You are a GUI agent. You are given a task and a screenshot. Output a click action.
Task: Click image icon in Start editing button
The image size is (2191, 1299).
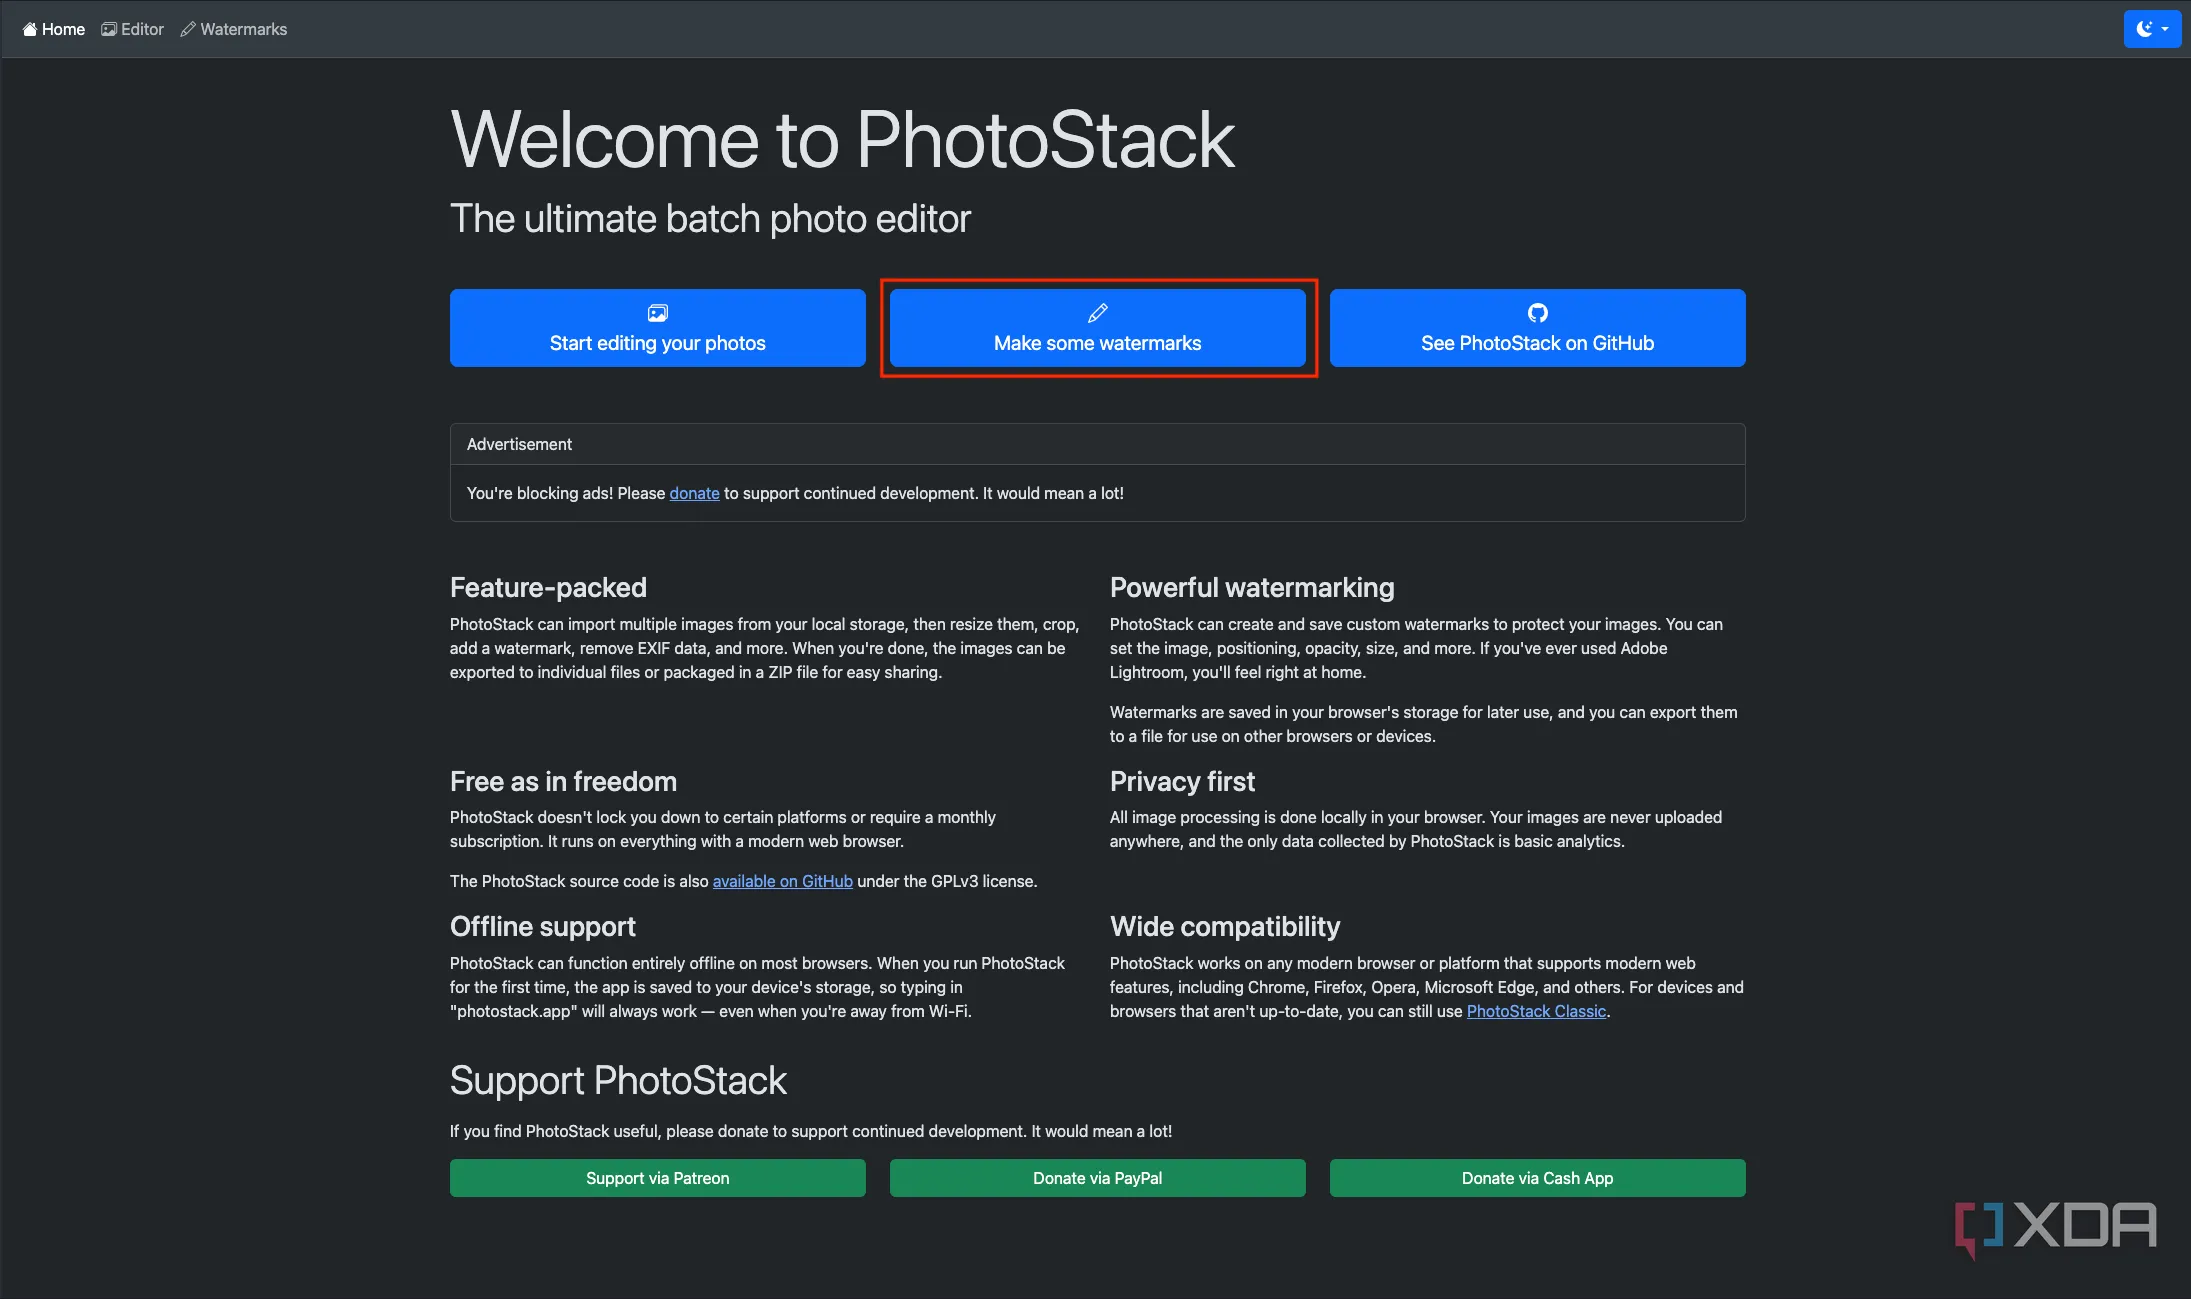click(x=658, y=313)
